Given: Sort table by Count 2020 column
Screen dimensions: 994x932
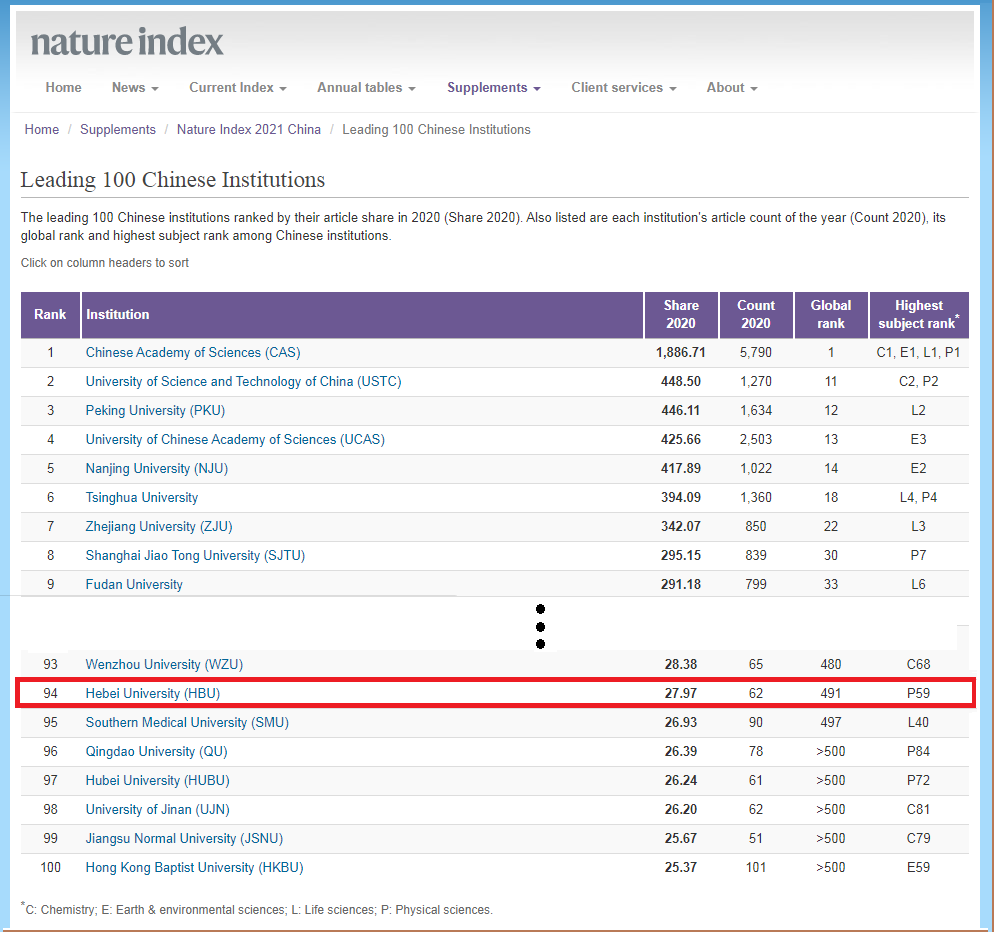Looking at the screenshot, I should tap(756, 314).
